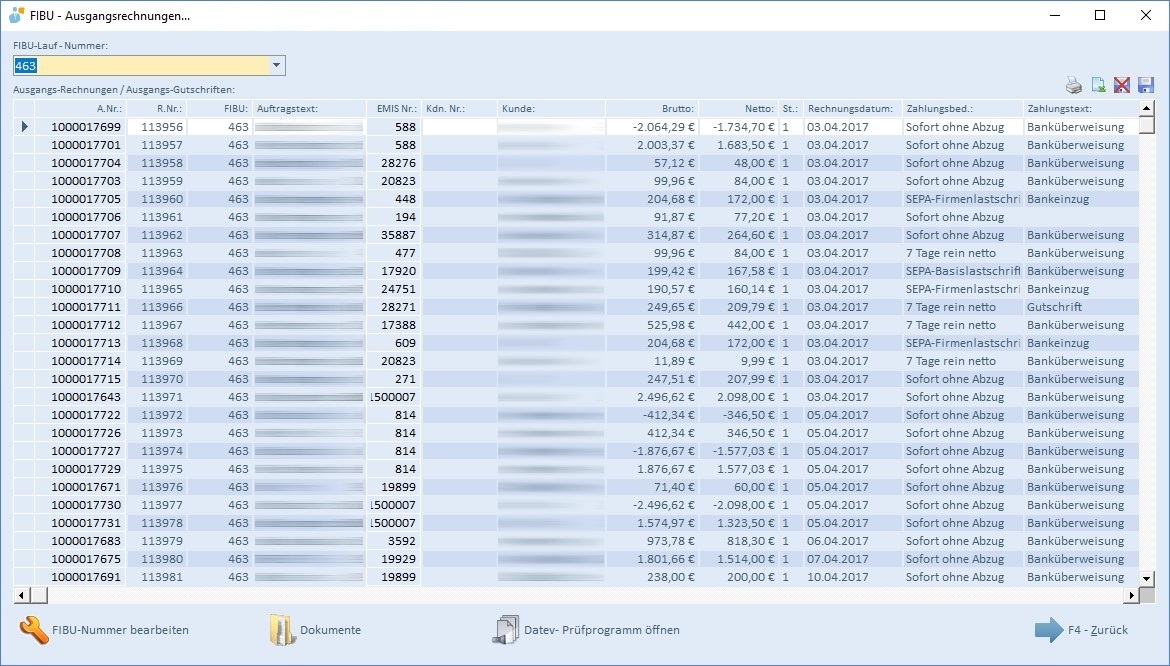Click Netto cell 167,58 €

point(739,271)
